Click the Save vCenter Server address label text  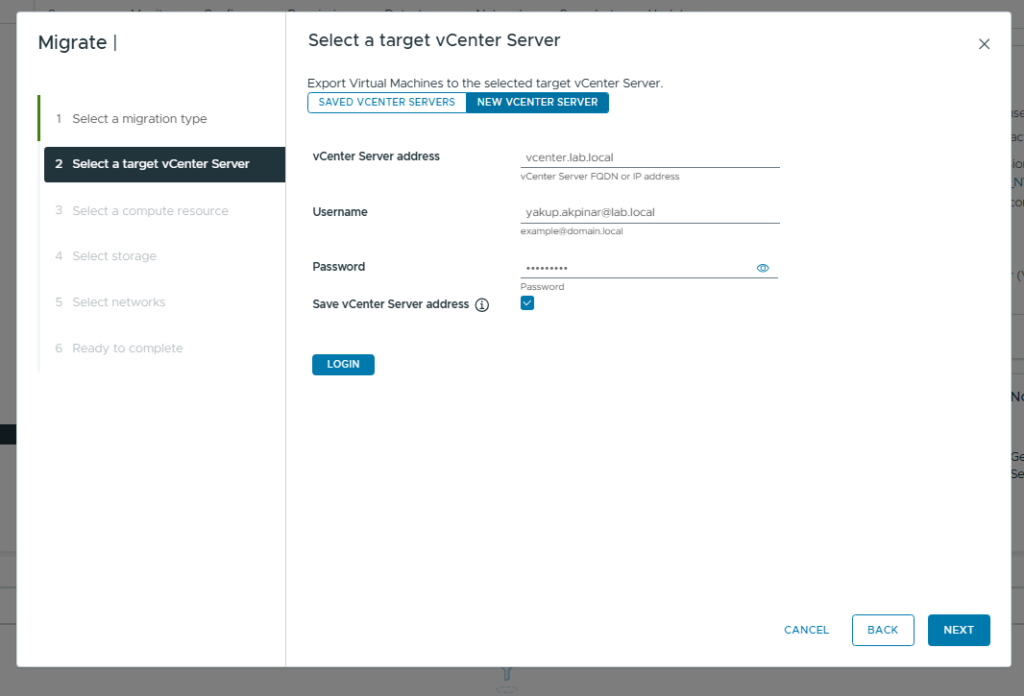click(390, 304)
